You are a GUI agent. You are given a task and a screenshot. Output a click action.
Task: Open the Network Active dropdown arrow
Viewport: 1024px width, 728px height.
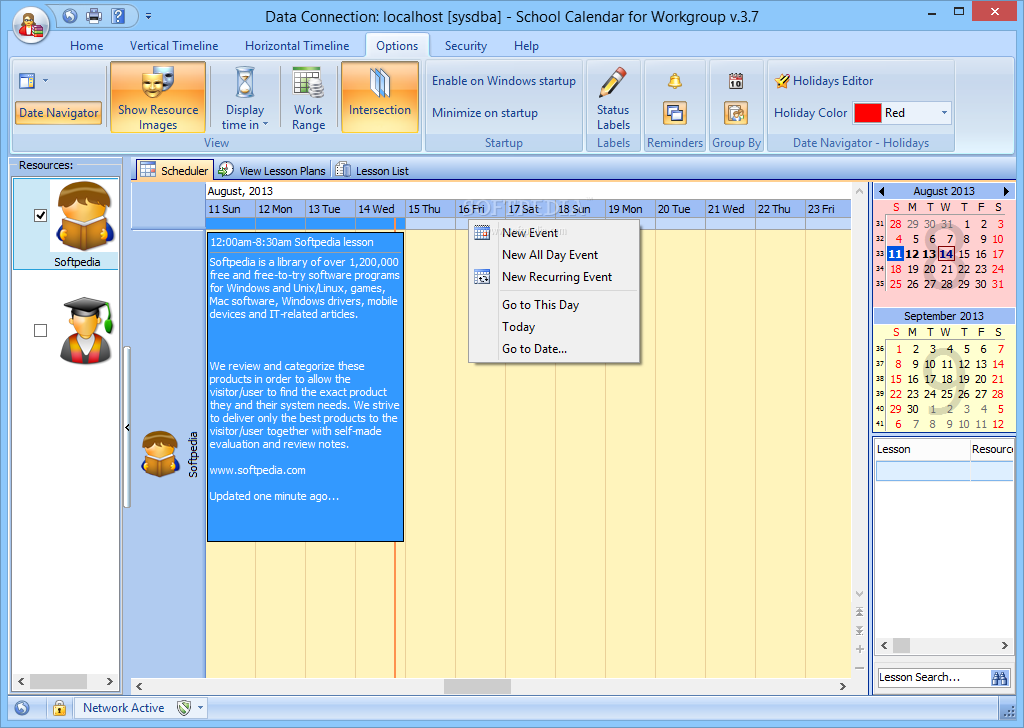tap(200, 708)
